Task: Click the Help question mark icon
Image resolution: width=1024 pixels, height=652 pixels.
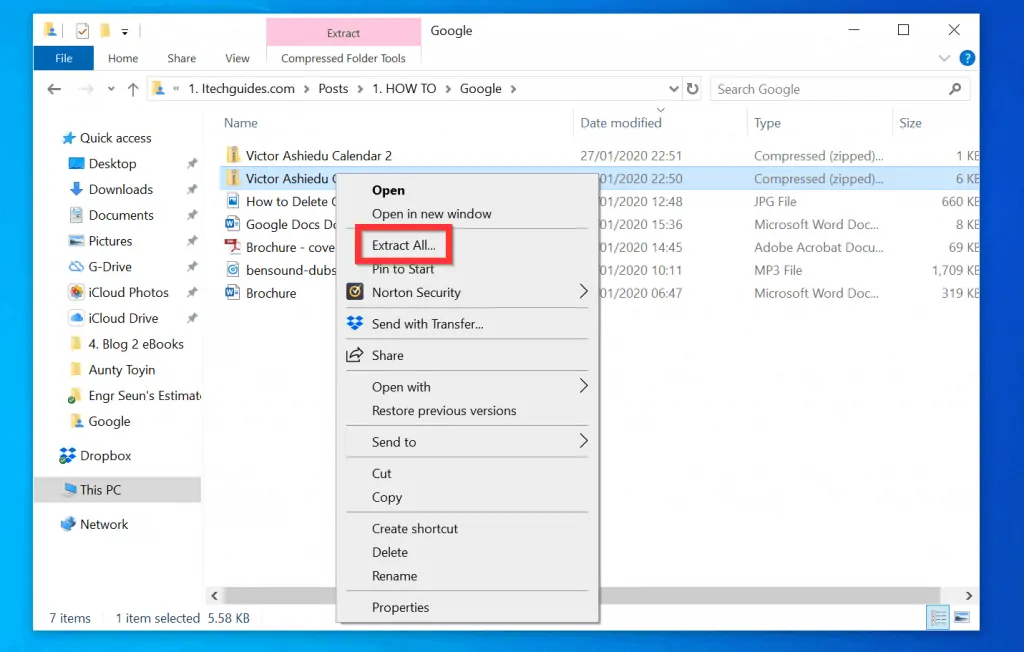Action: click(x=966, y=59)
